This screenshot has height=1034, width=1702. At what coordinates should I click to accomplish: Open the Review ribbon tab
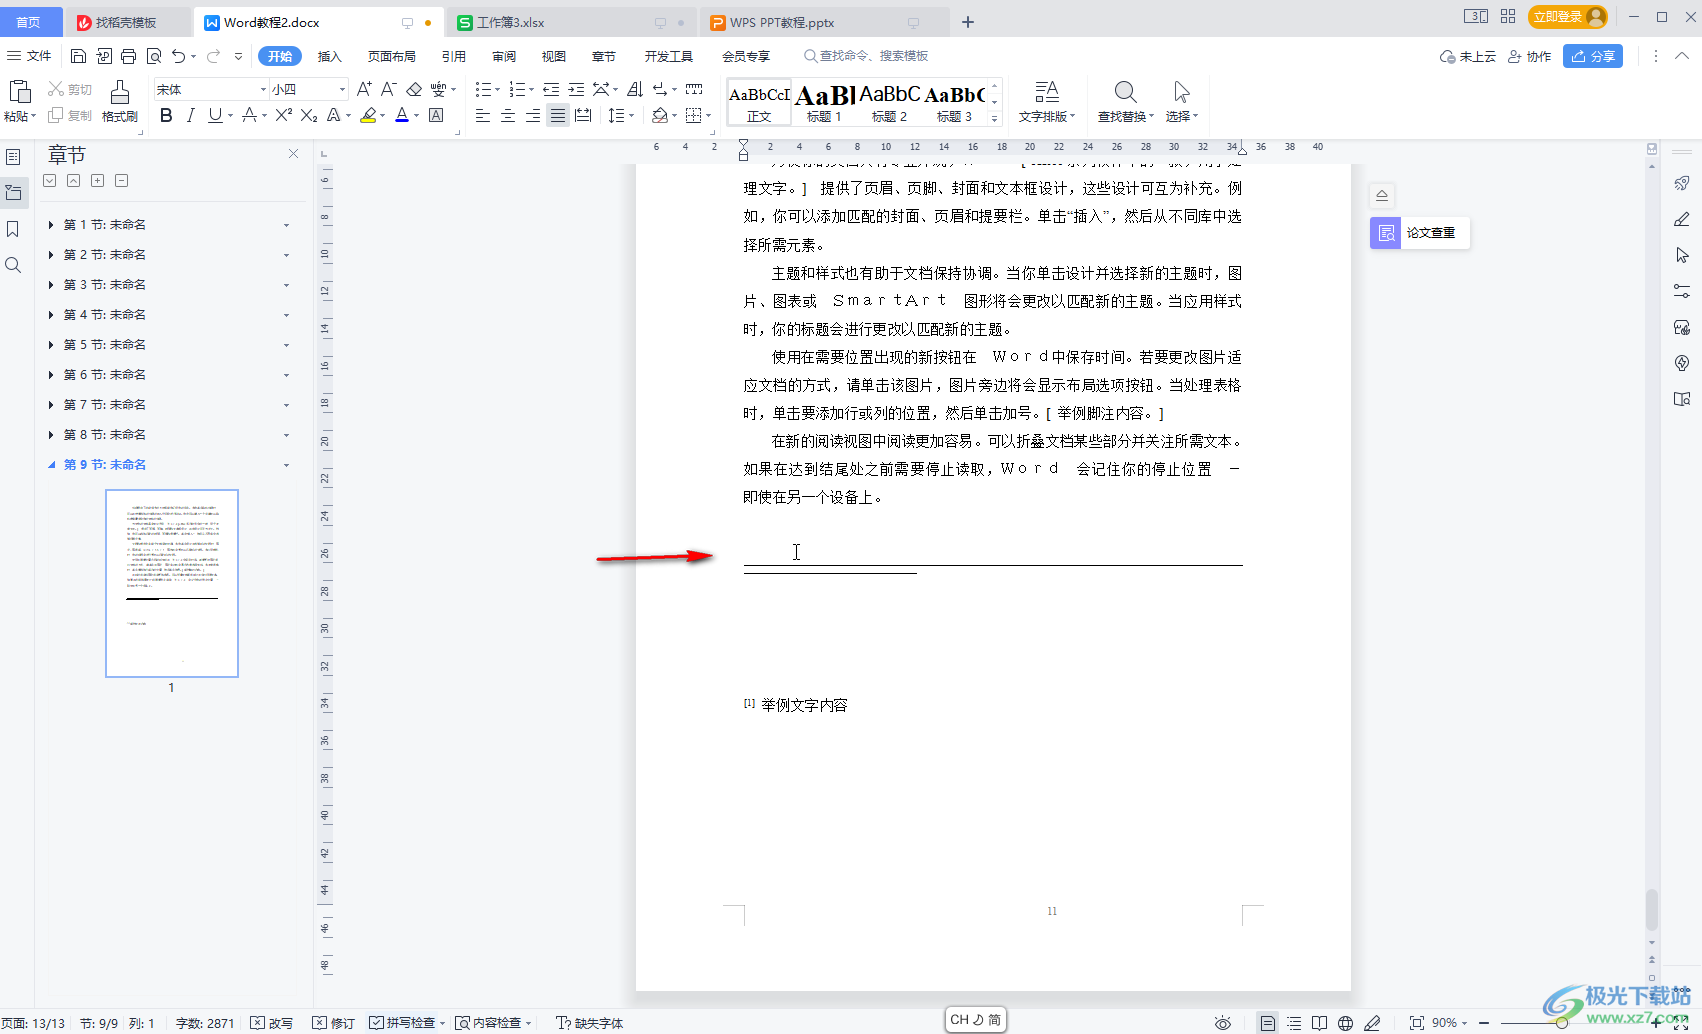click(504, 56)
